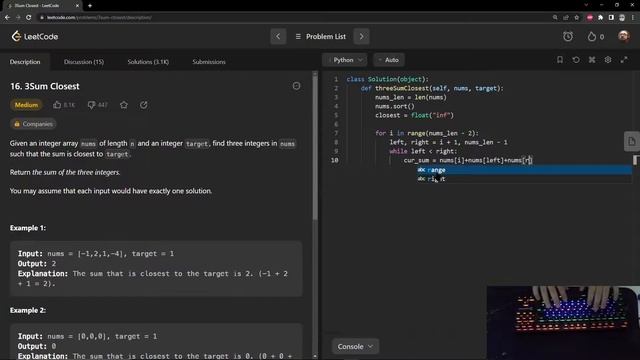
Task: Open the timer alarm clock icon
Action: 568,36
